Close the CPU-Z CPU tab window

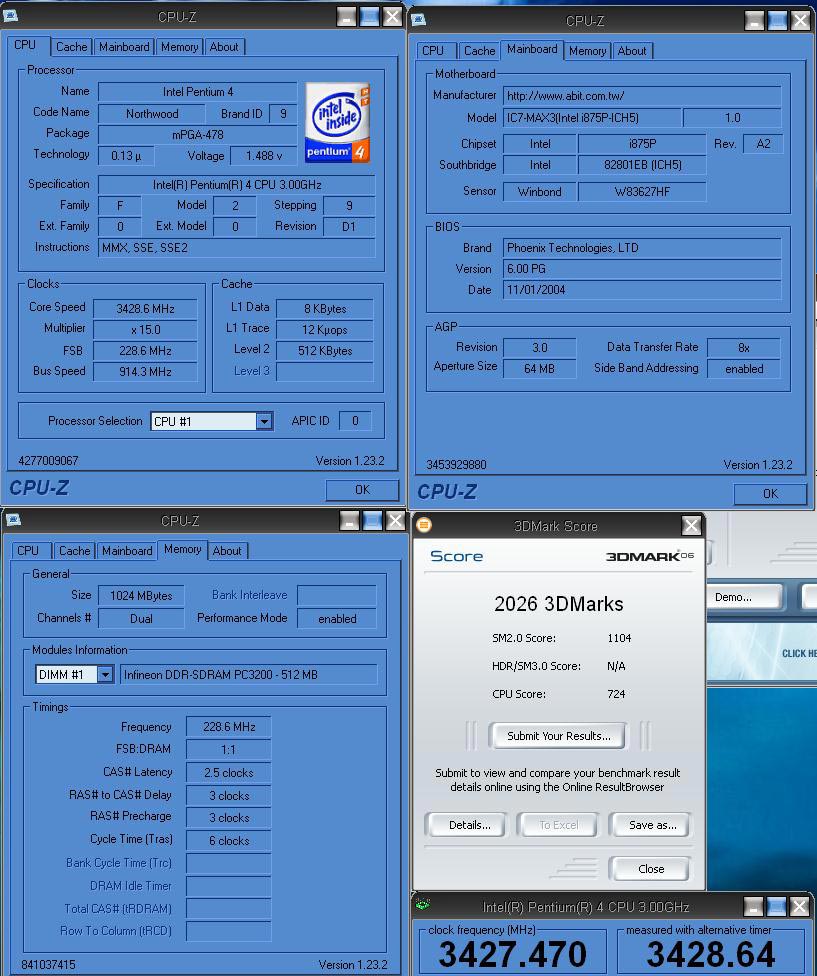click(x=392, y=17)
